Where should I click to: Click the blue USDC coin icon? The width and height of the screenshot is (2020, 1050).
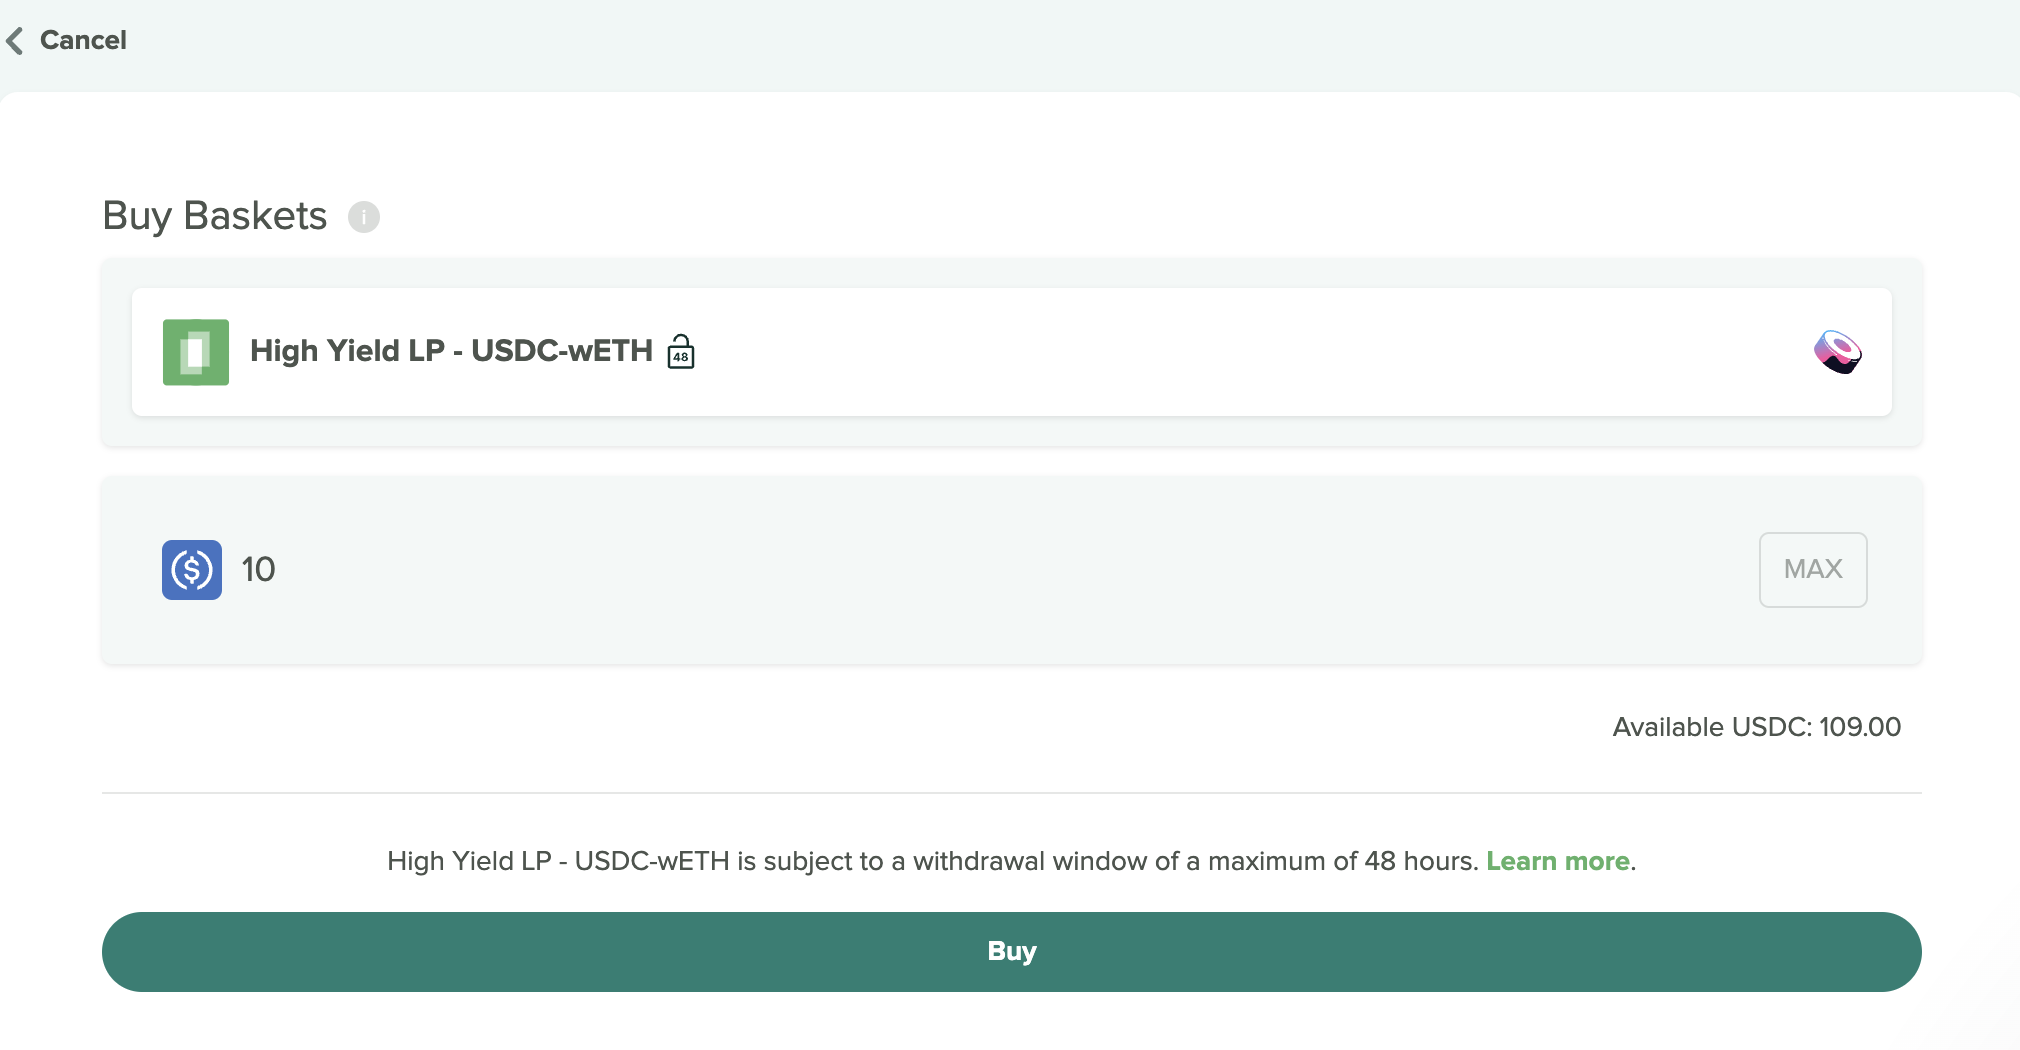coord(192,570)
